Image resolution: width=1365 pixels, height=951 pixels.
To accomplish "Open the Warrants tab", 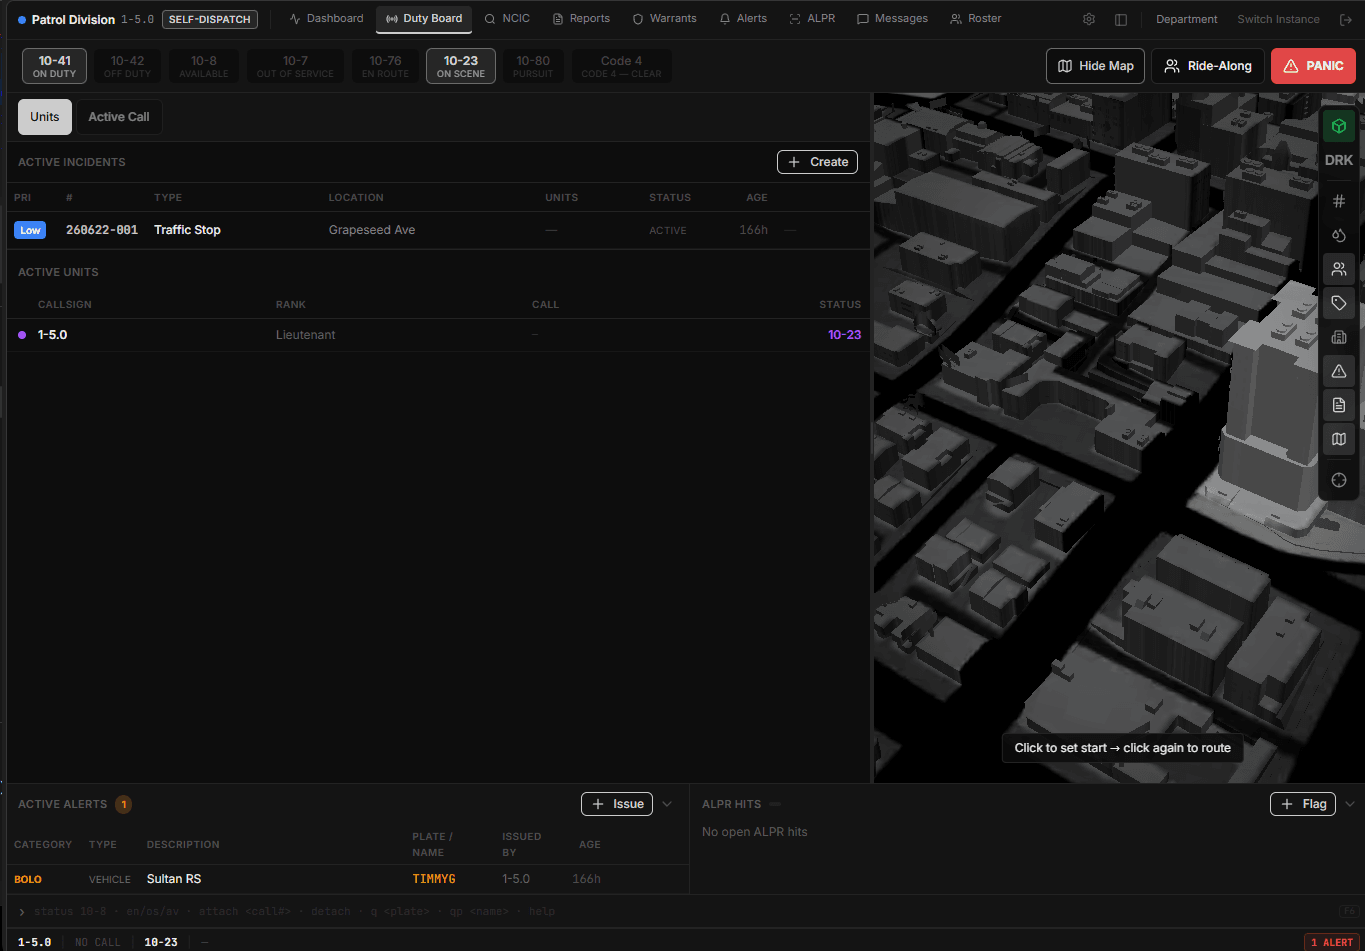I will coord(665,19).
